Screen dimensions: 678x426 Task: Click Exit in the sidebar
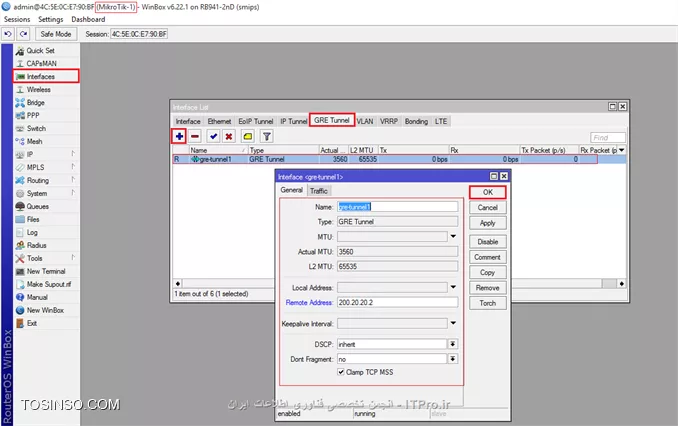[x=32, y=323]
